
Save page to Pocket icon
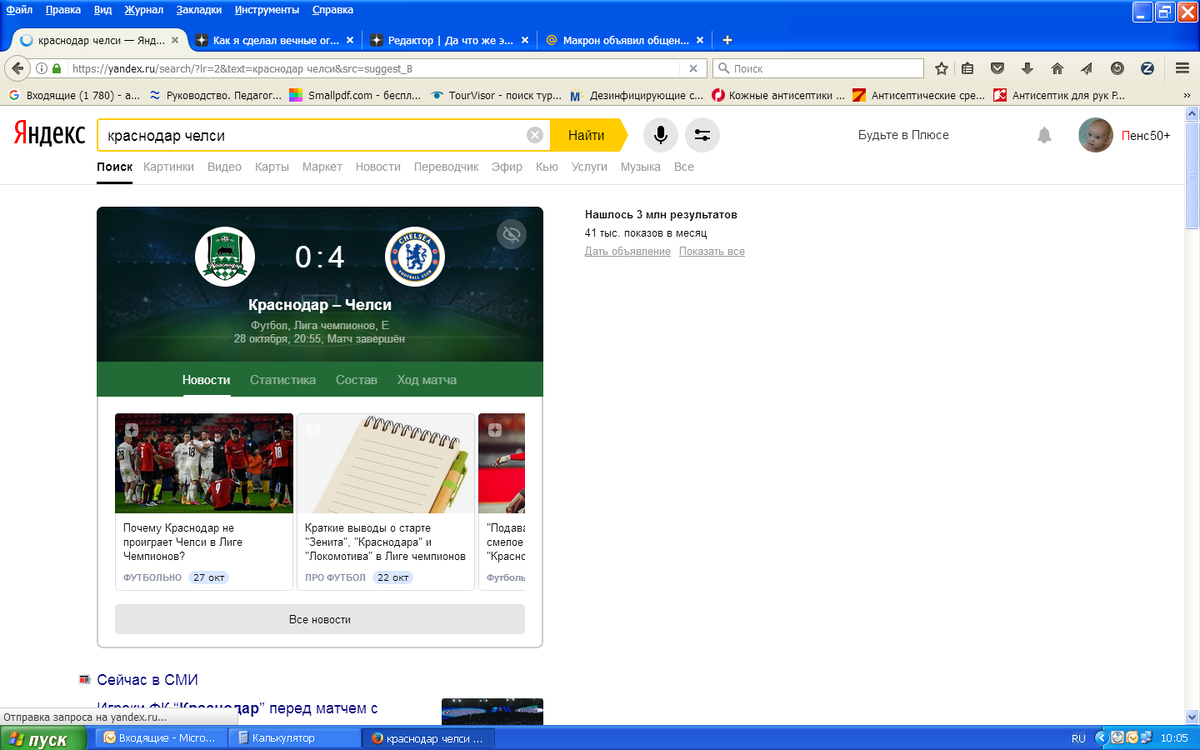(x=997, y=69)
